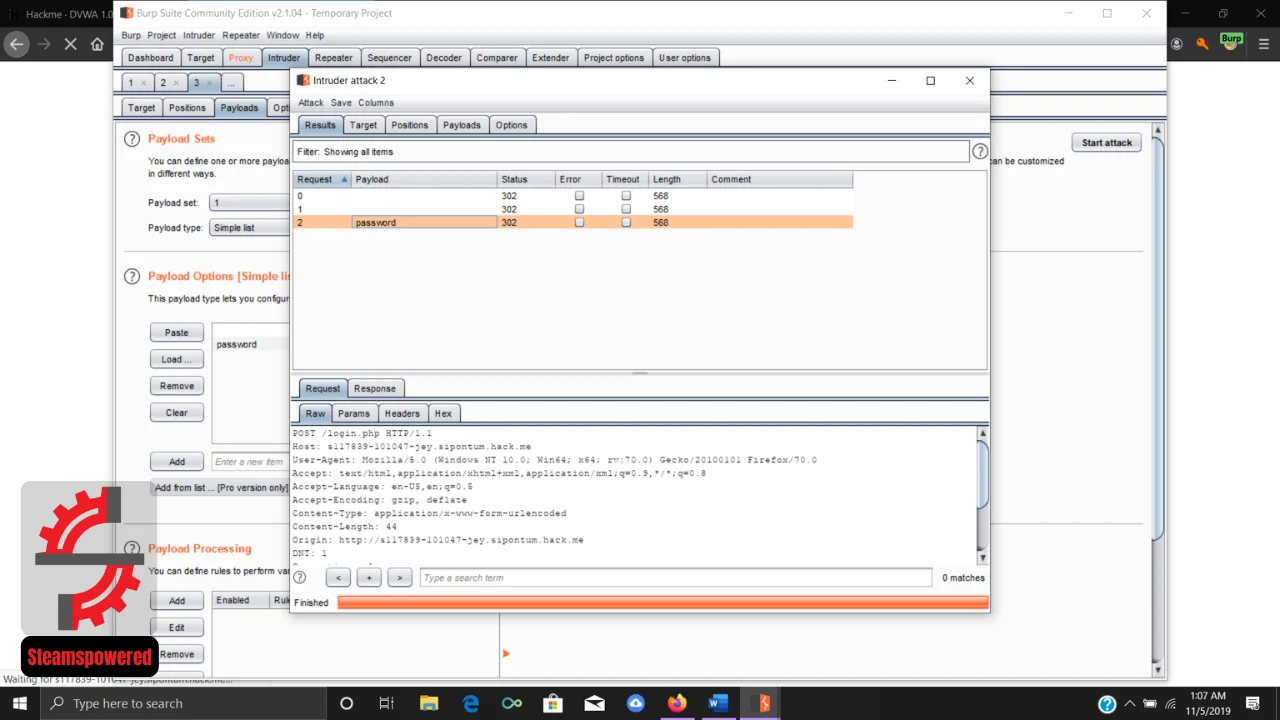This screenshot has width=1280, height=720.
Task: Open the Hex view tab
Action: [443, 413]
